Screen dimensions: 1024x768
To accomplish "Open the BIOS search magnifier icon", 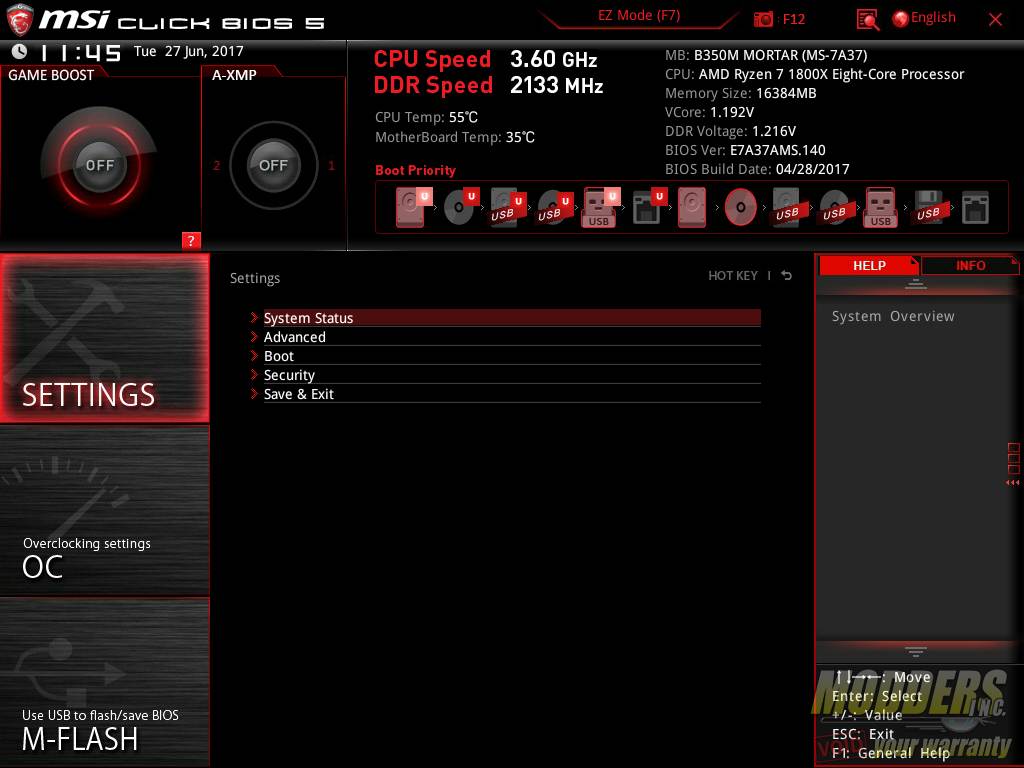I will [867, 19].
